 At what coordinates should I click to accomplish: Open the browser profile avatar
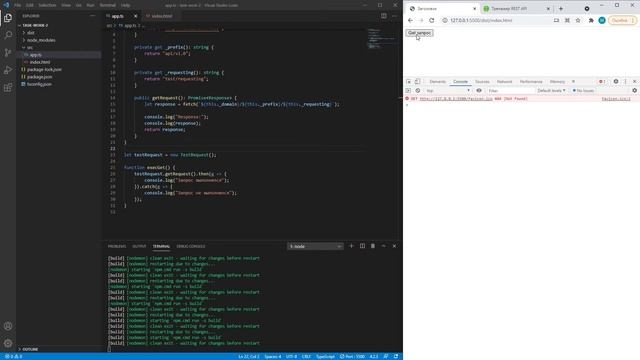tap(602, 20)
